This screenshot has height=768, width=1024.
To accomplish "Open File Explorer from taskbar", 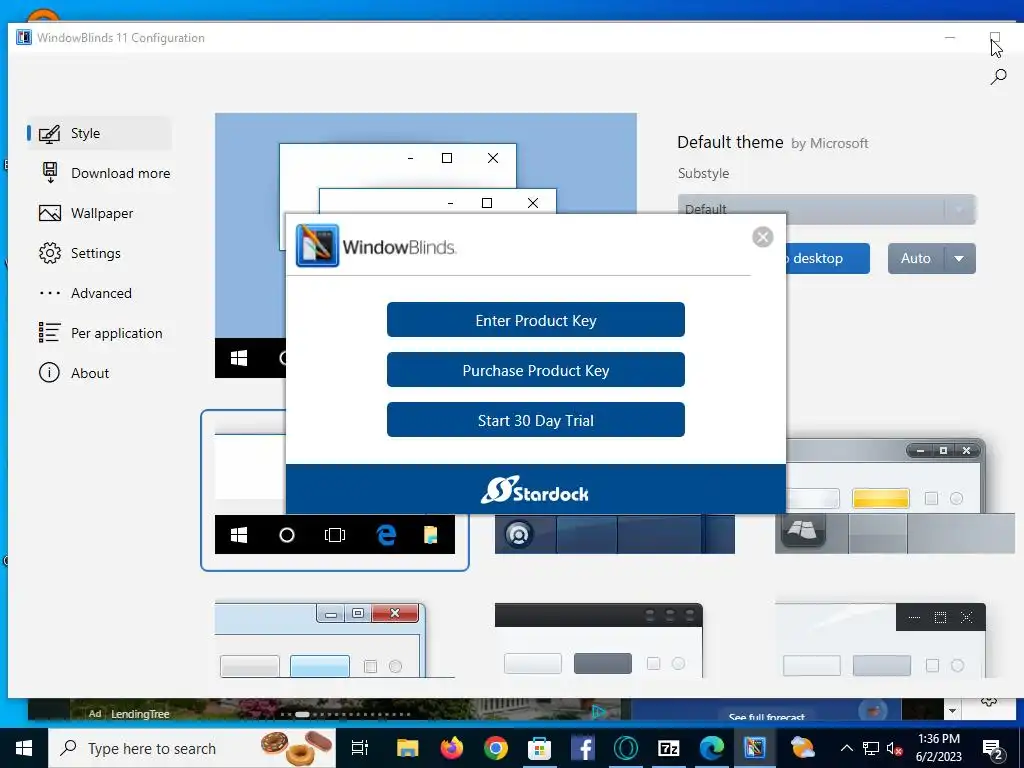I will (408, 748).
